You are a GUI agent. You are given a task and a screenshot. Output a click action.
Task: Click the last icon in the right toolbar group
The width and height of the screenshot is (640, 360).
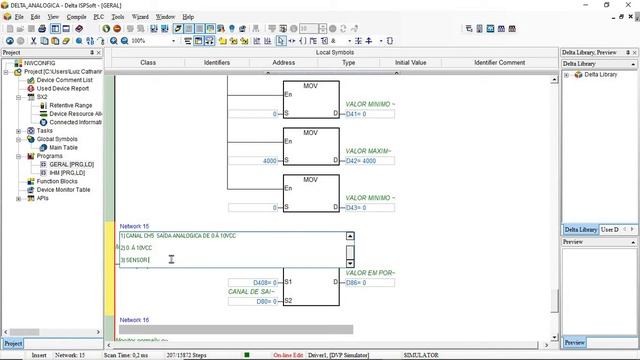(x=512, y=29)
